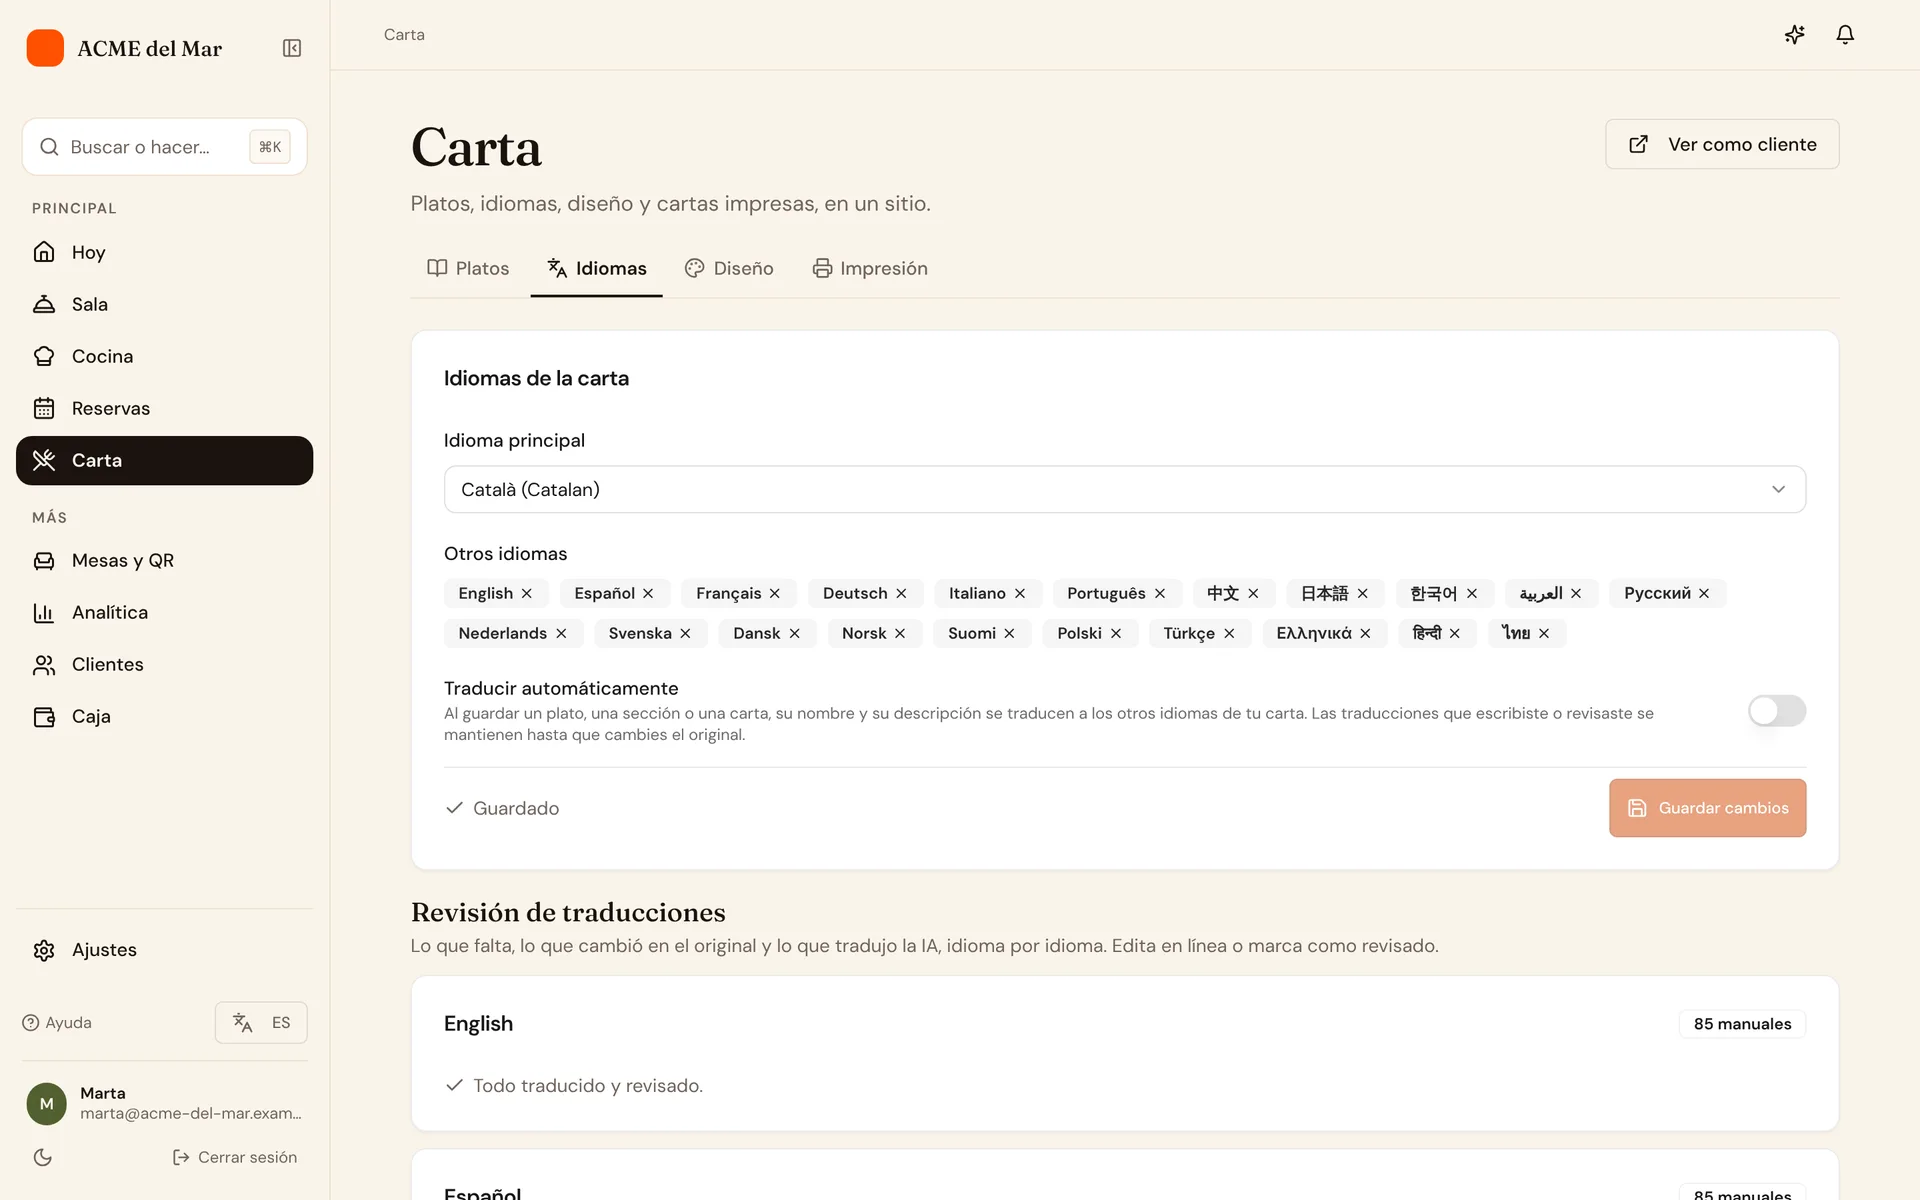Screen dimensions: 1920x1200
Task: Switch to the Platos tab
Action: [468, 268]
